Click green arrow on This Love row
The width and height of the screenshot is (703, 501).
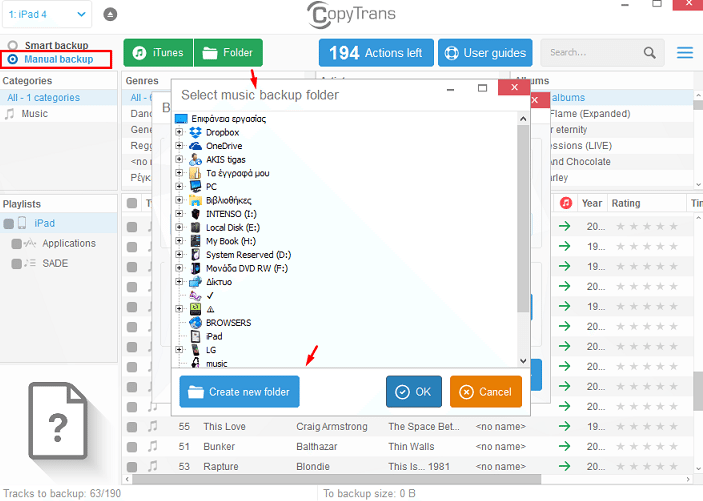[x=564, y=426]
